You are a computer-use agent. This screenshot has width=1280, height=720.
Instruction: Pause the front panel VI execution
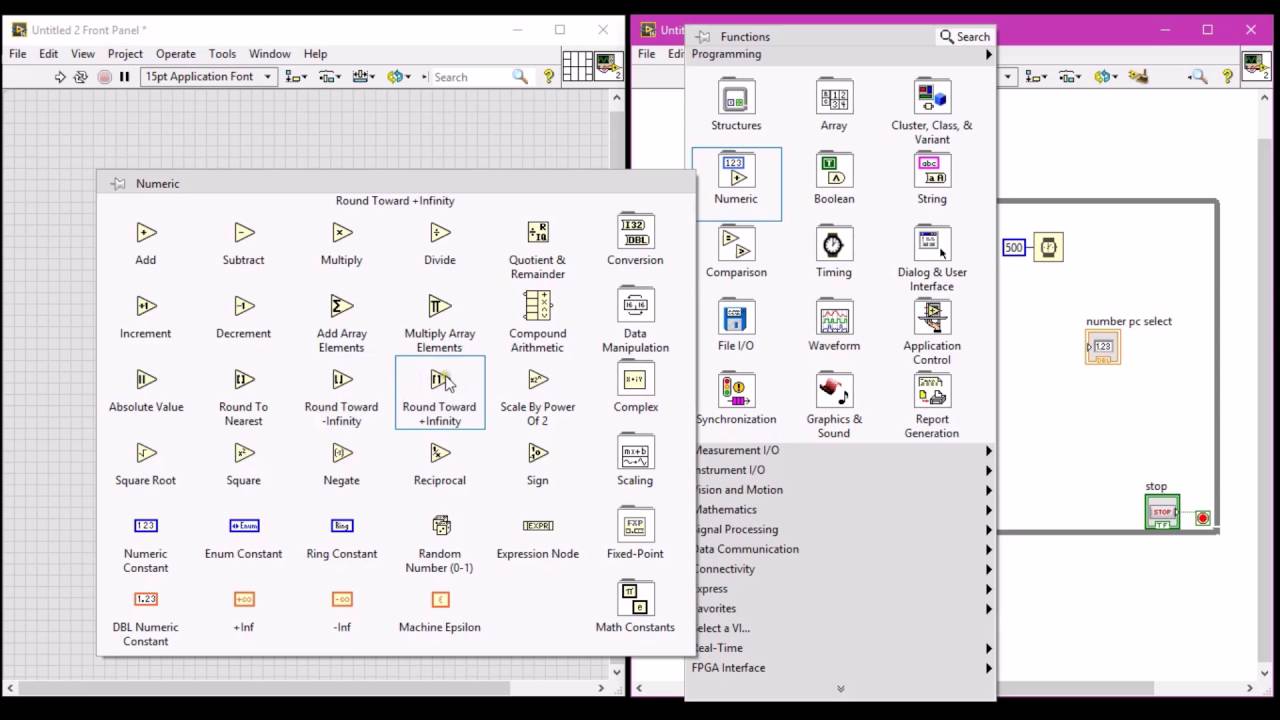click(x=124, y=77)
